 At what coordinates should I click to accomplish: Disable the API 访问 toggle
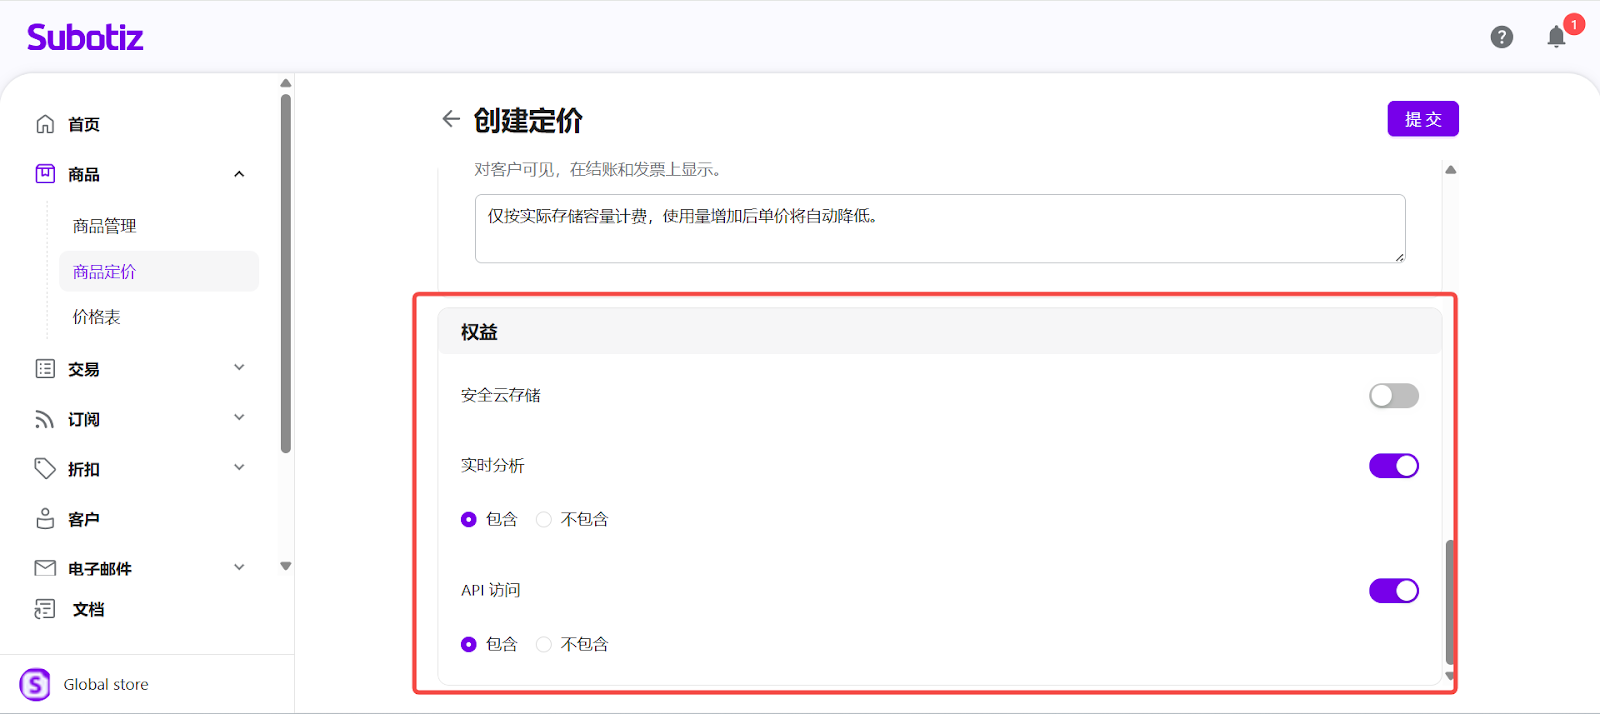tap(1393, 591)
